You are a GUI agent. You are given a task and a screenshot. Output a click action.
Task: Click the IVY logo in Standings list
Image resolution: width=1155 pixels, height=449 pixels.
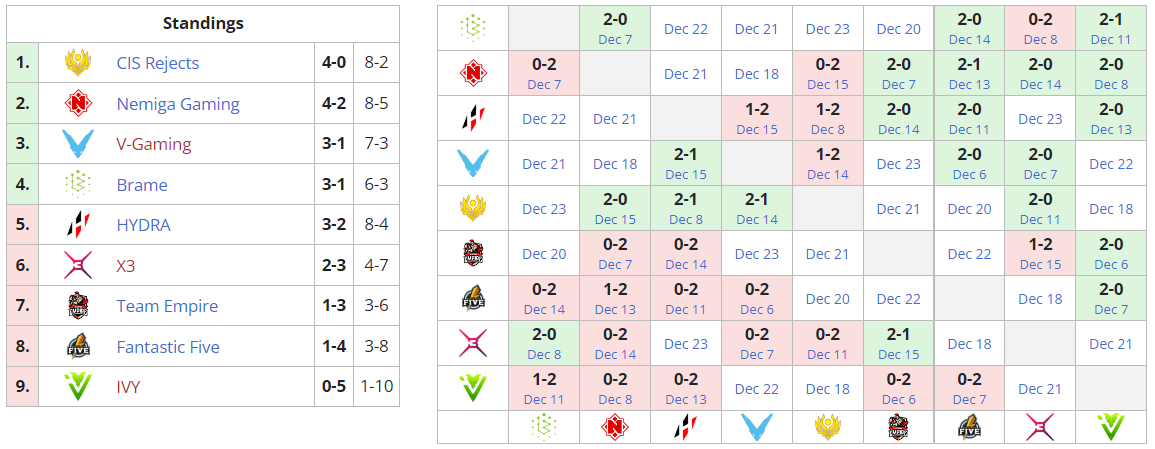click(x=78, y=387)
